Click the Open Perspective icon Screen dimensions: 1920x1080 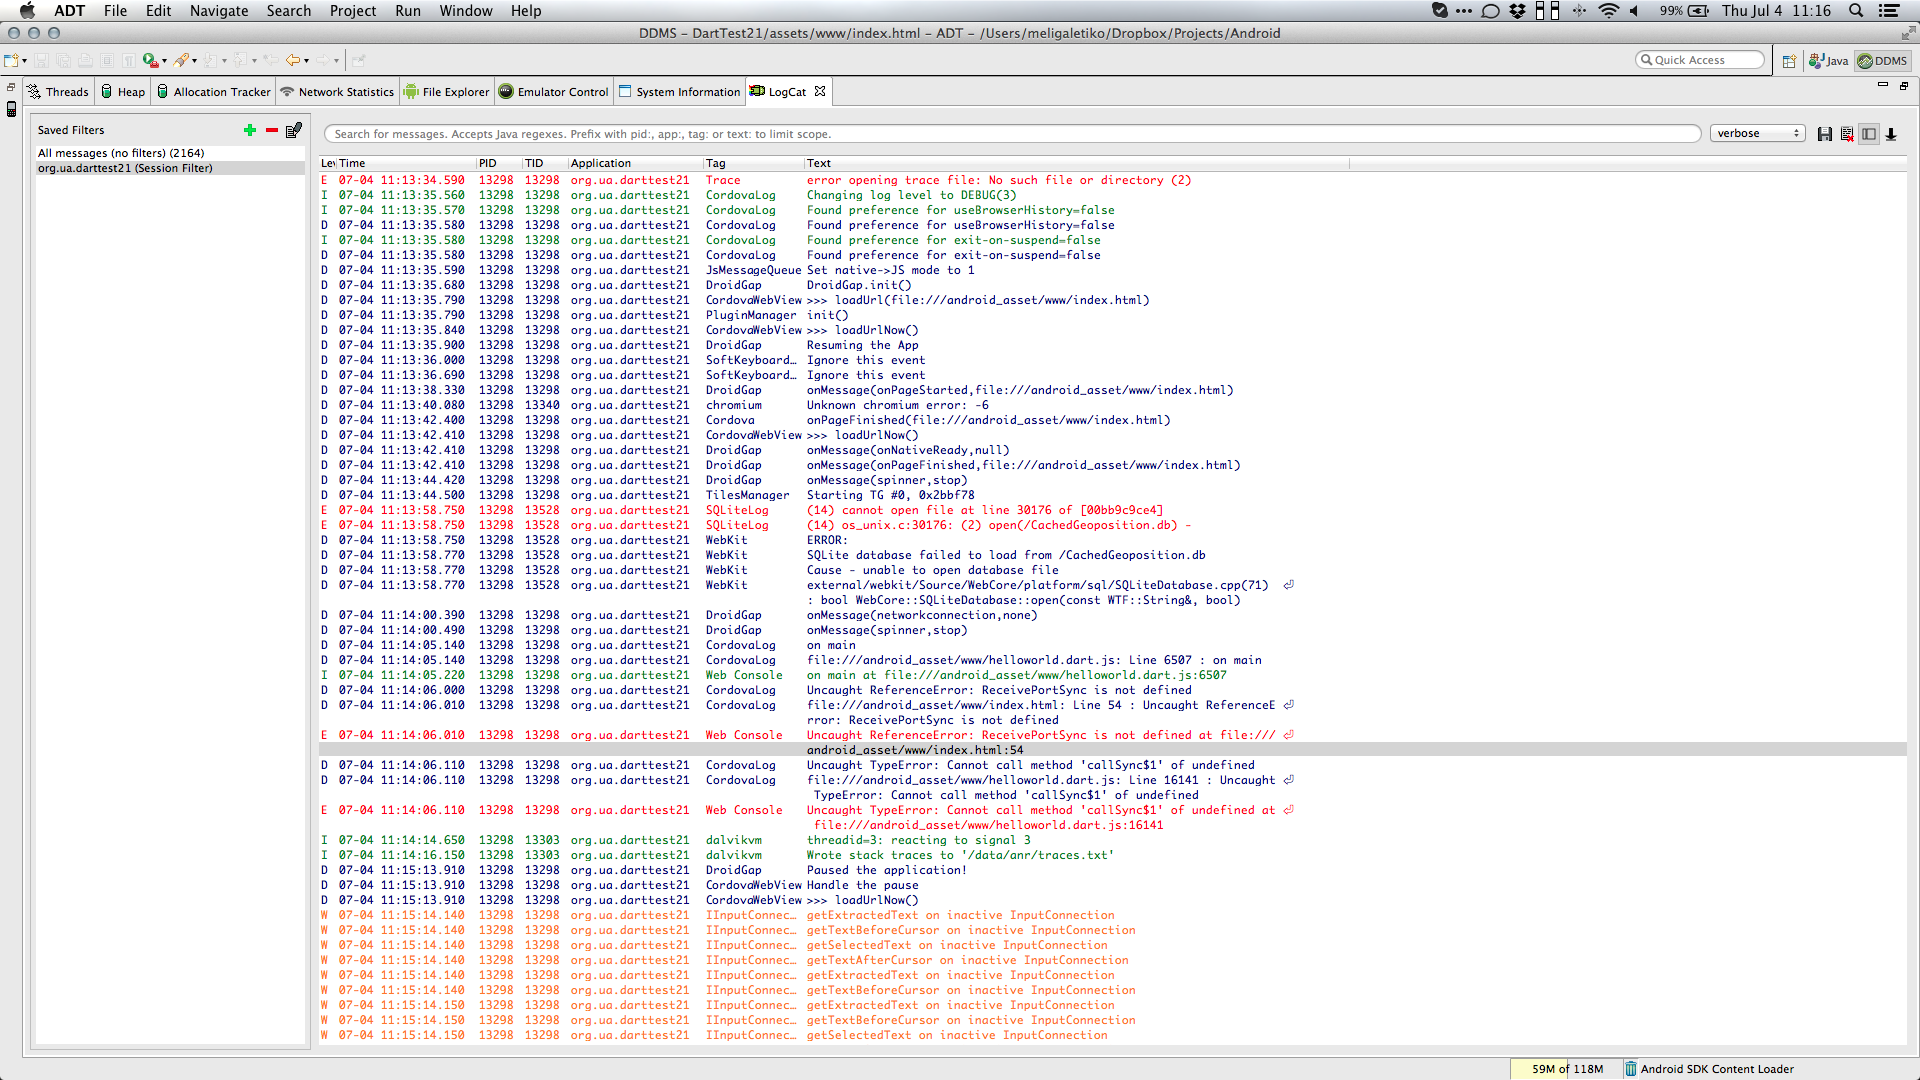pos(1789,61)
